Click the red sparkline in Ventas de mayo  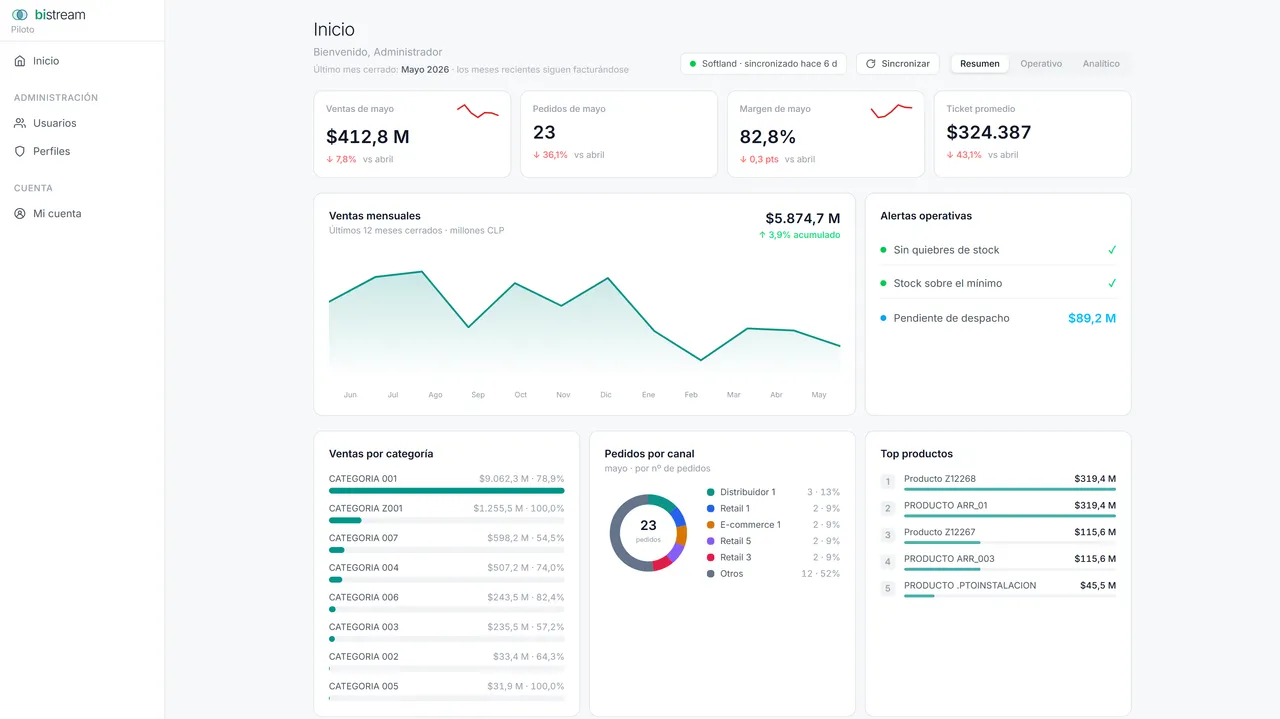tap(478, 111)
